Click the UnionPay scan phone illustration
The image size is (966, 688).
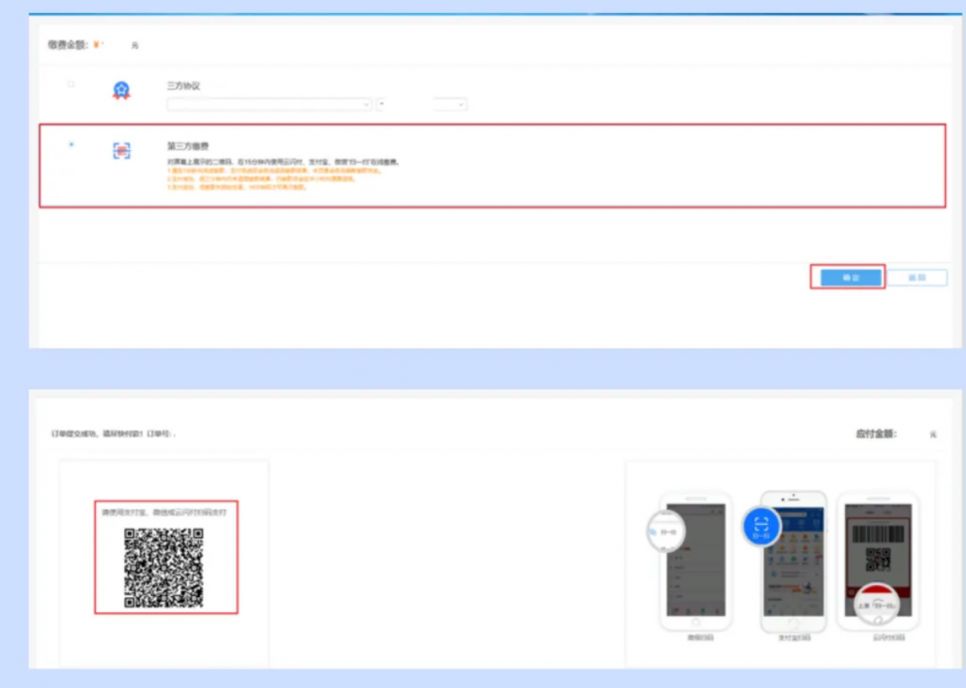(877, 560)
